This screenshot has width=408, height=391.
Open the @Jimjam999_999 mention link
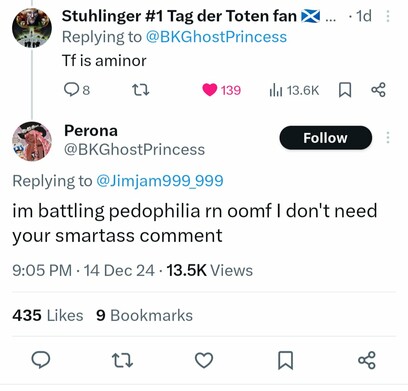click(x=160, y=181)
